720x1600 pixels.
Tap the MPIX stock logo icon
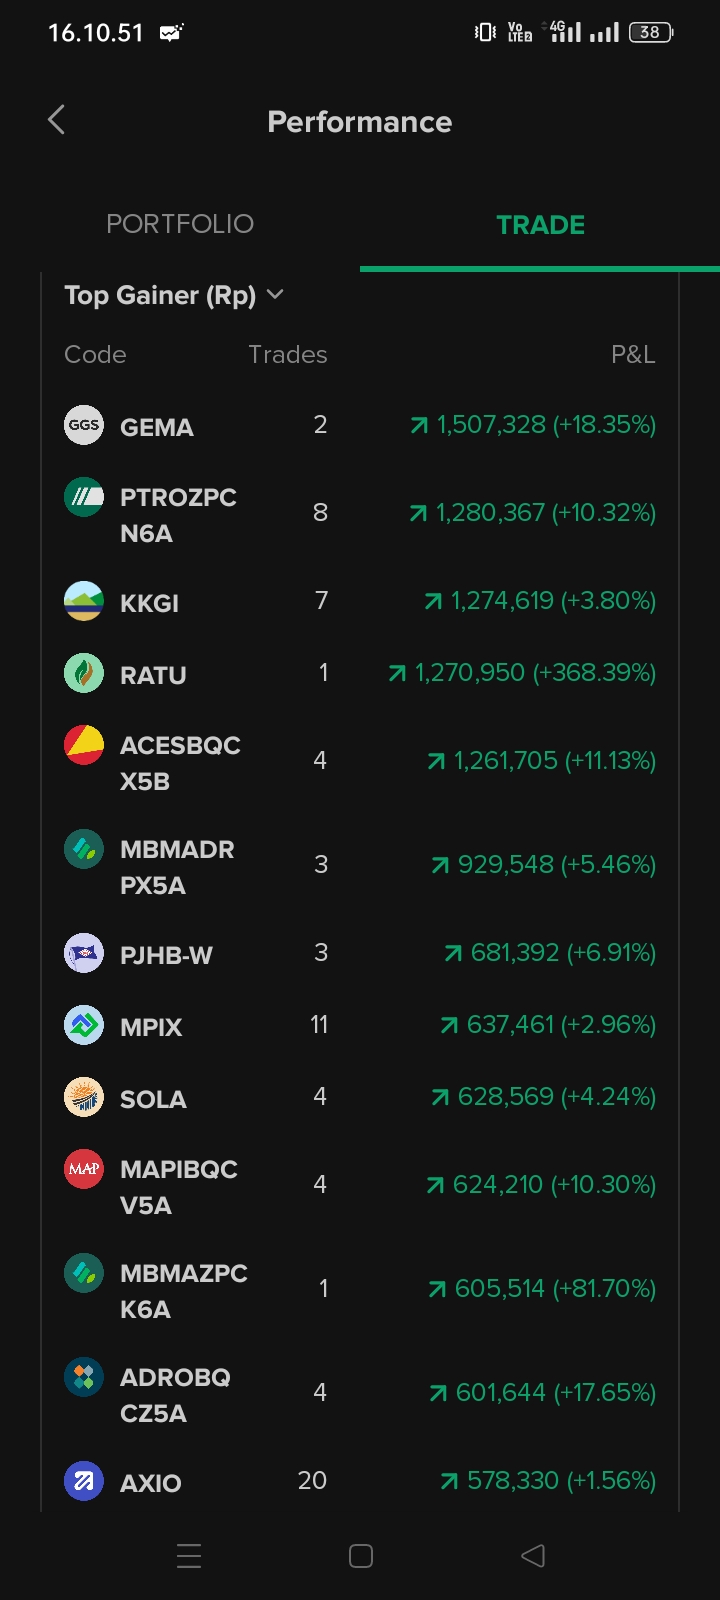pyautogui.click(x=84, y=1025)
